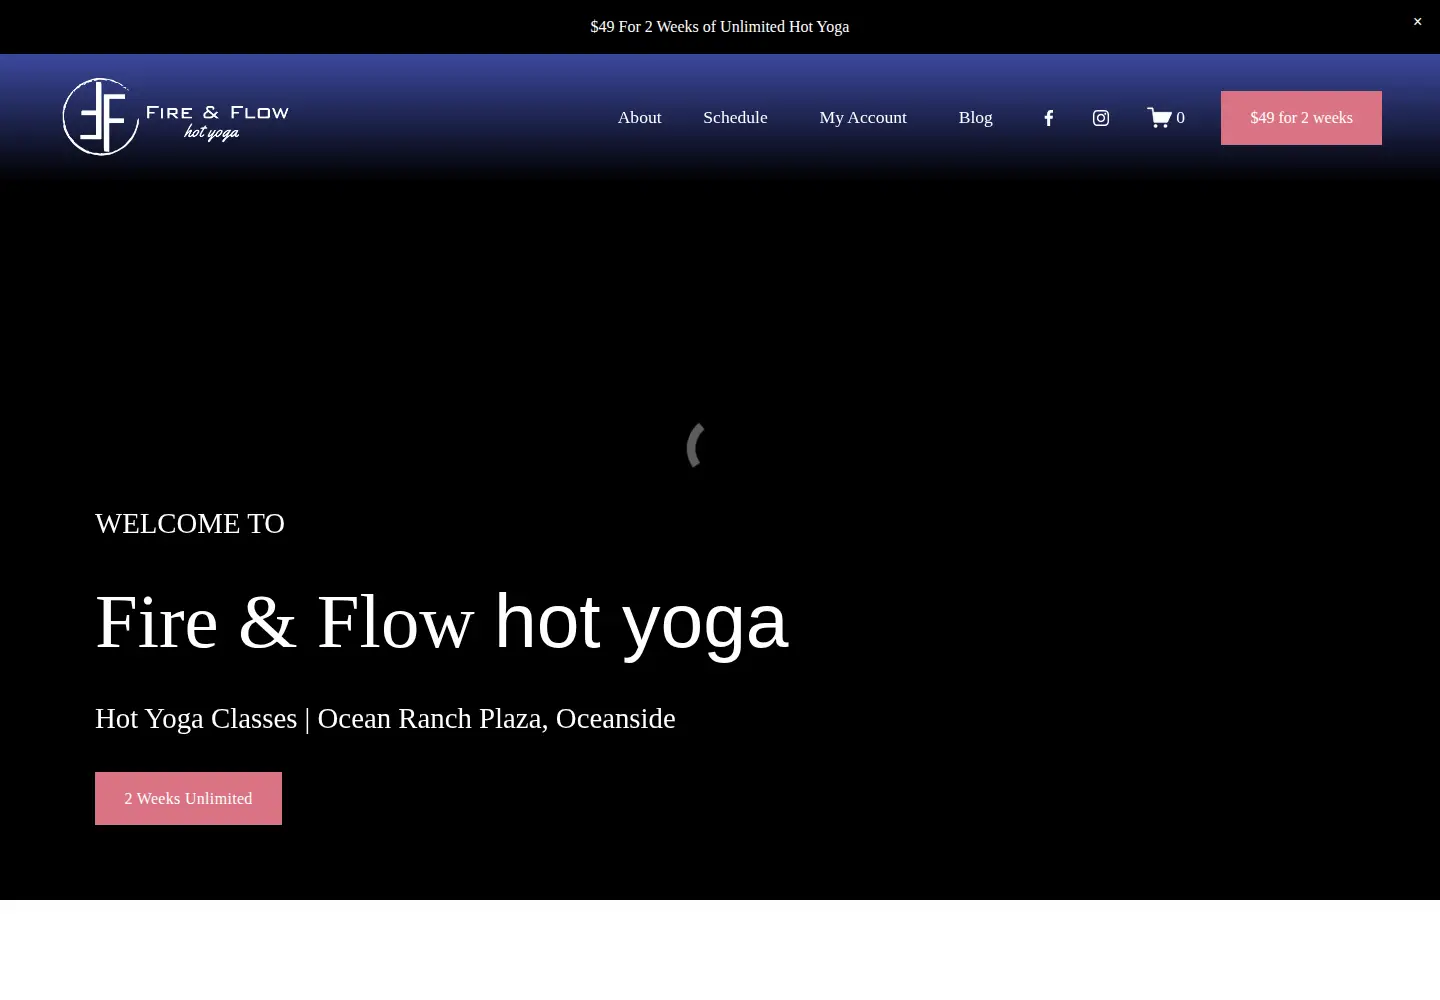
Task: Dismiss the announcement bar with the X
Action: click(x=1417, y=22)
